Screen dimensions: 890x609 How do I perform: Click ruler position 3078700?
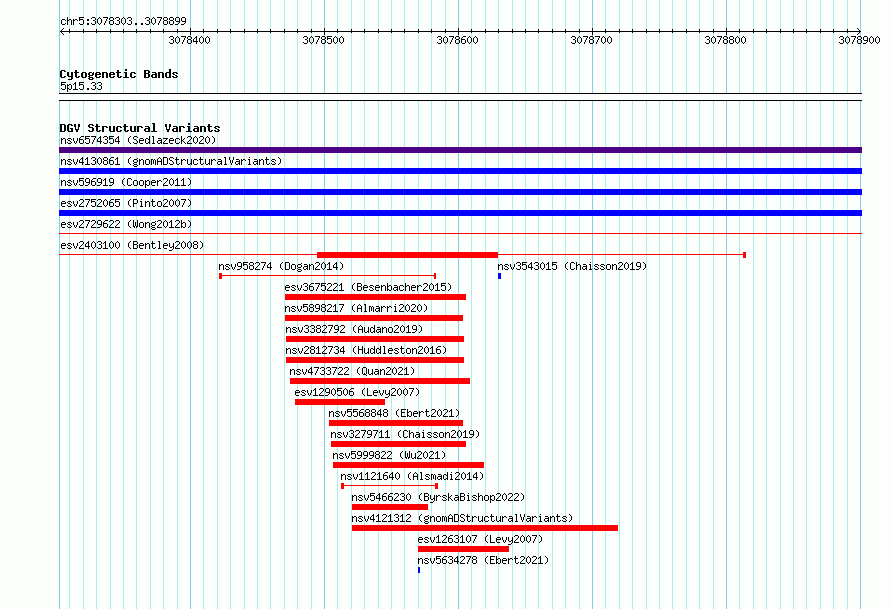click(x=591, y=40)
